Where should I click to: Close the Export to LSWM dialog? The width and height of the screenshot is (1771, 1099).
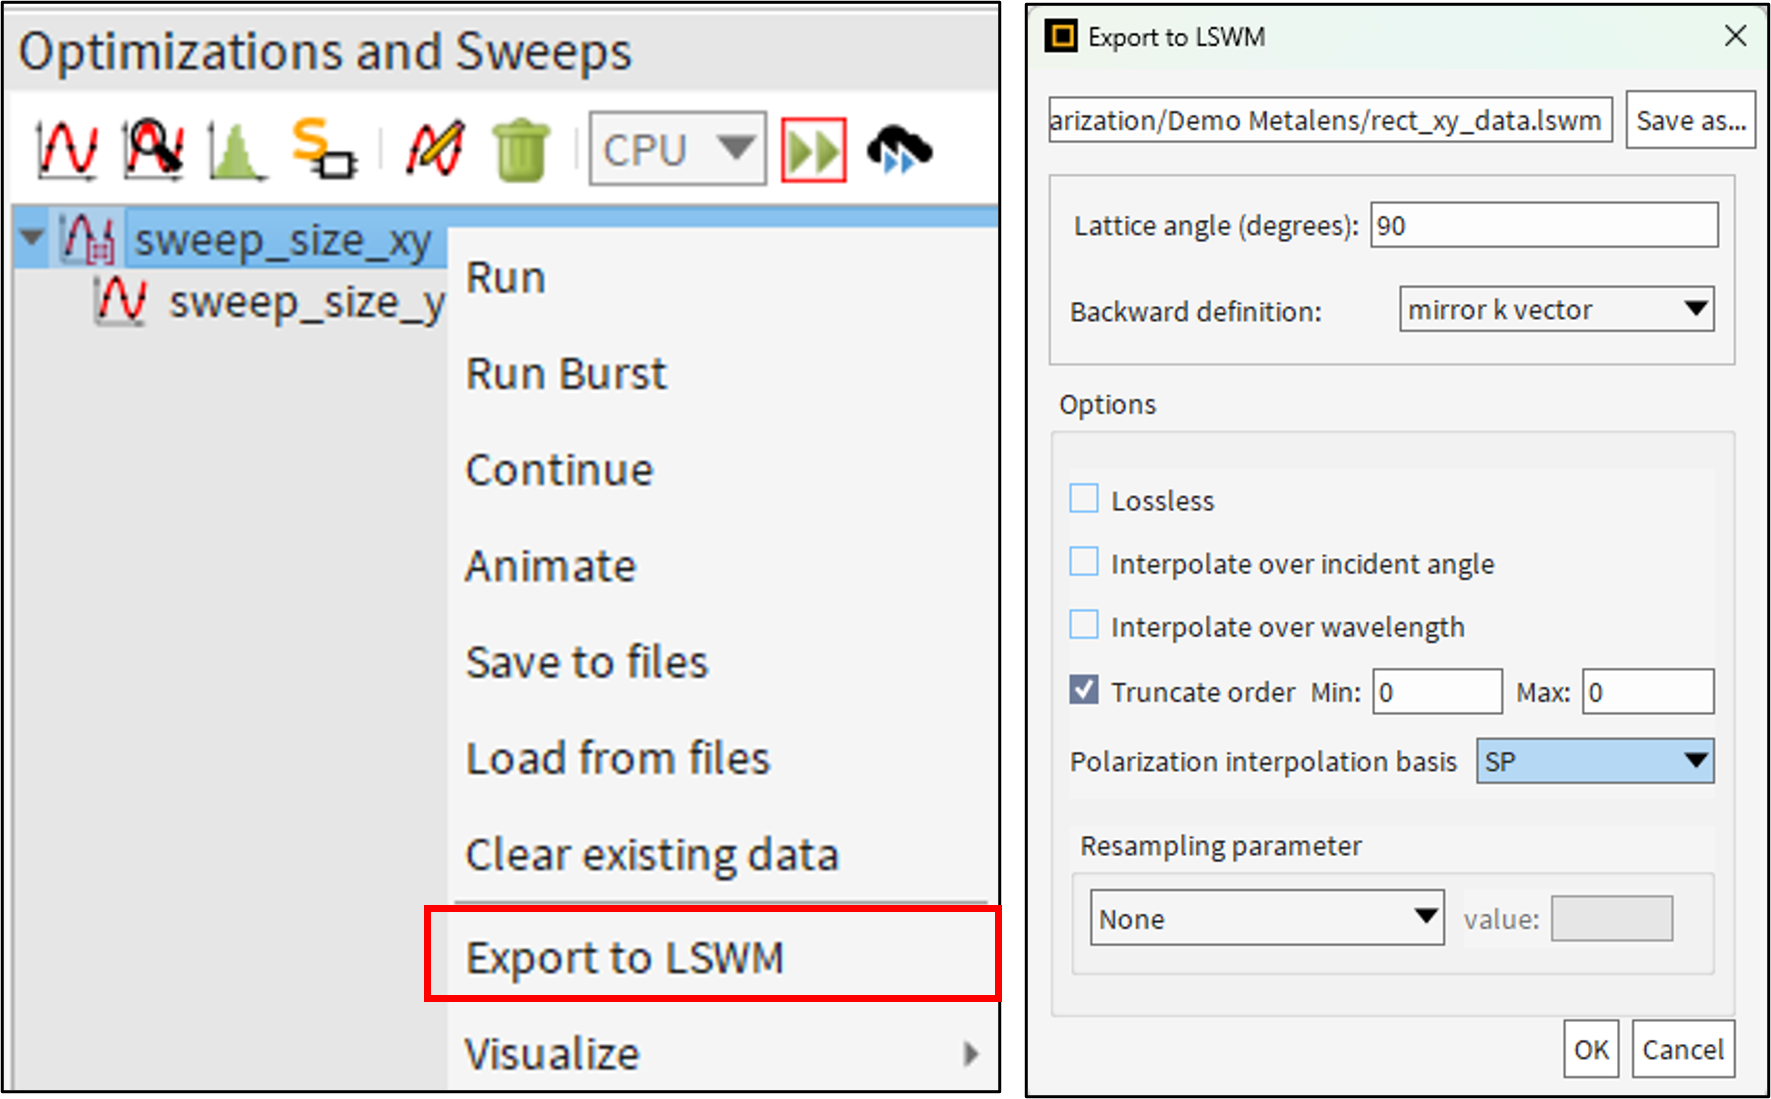(1735, 36)
